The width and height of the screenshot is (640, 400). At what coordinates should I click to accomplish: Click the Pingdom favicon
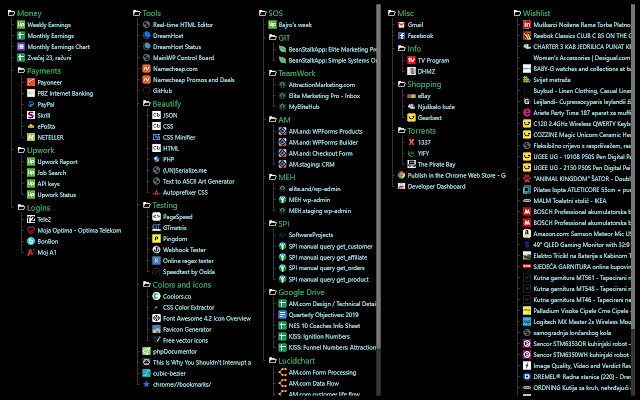tap(156, 239)
